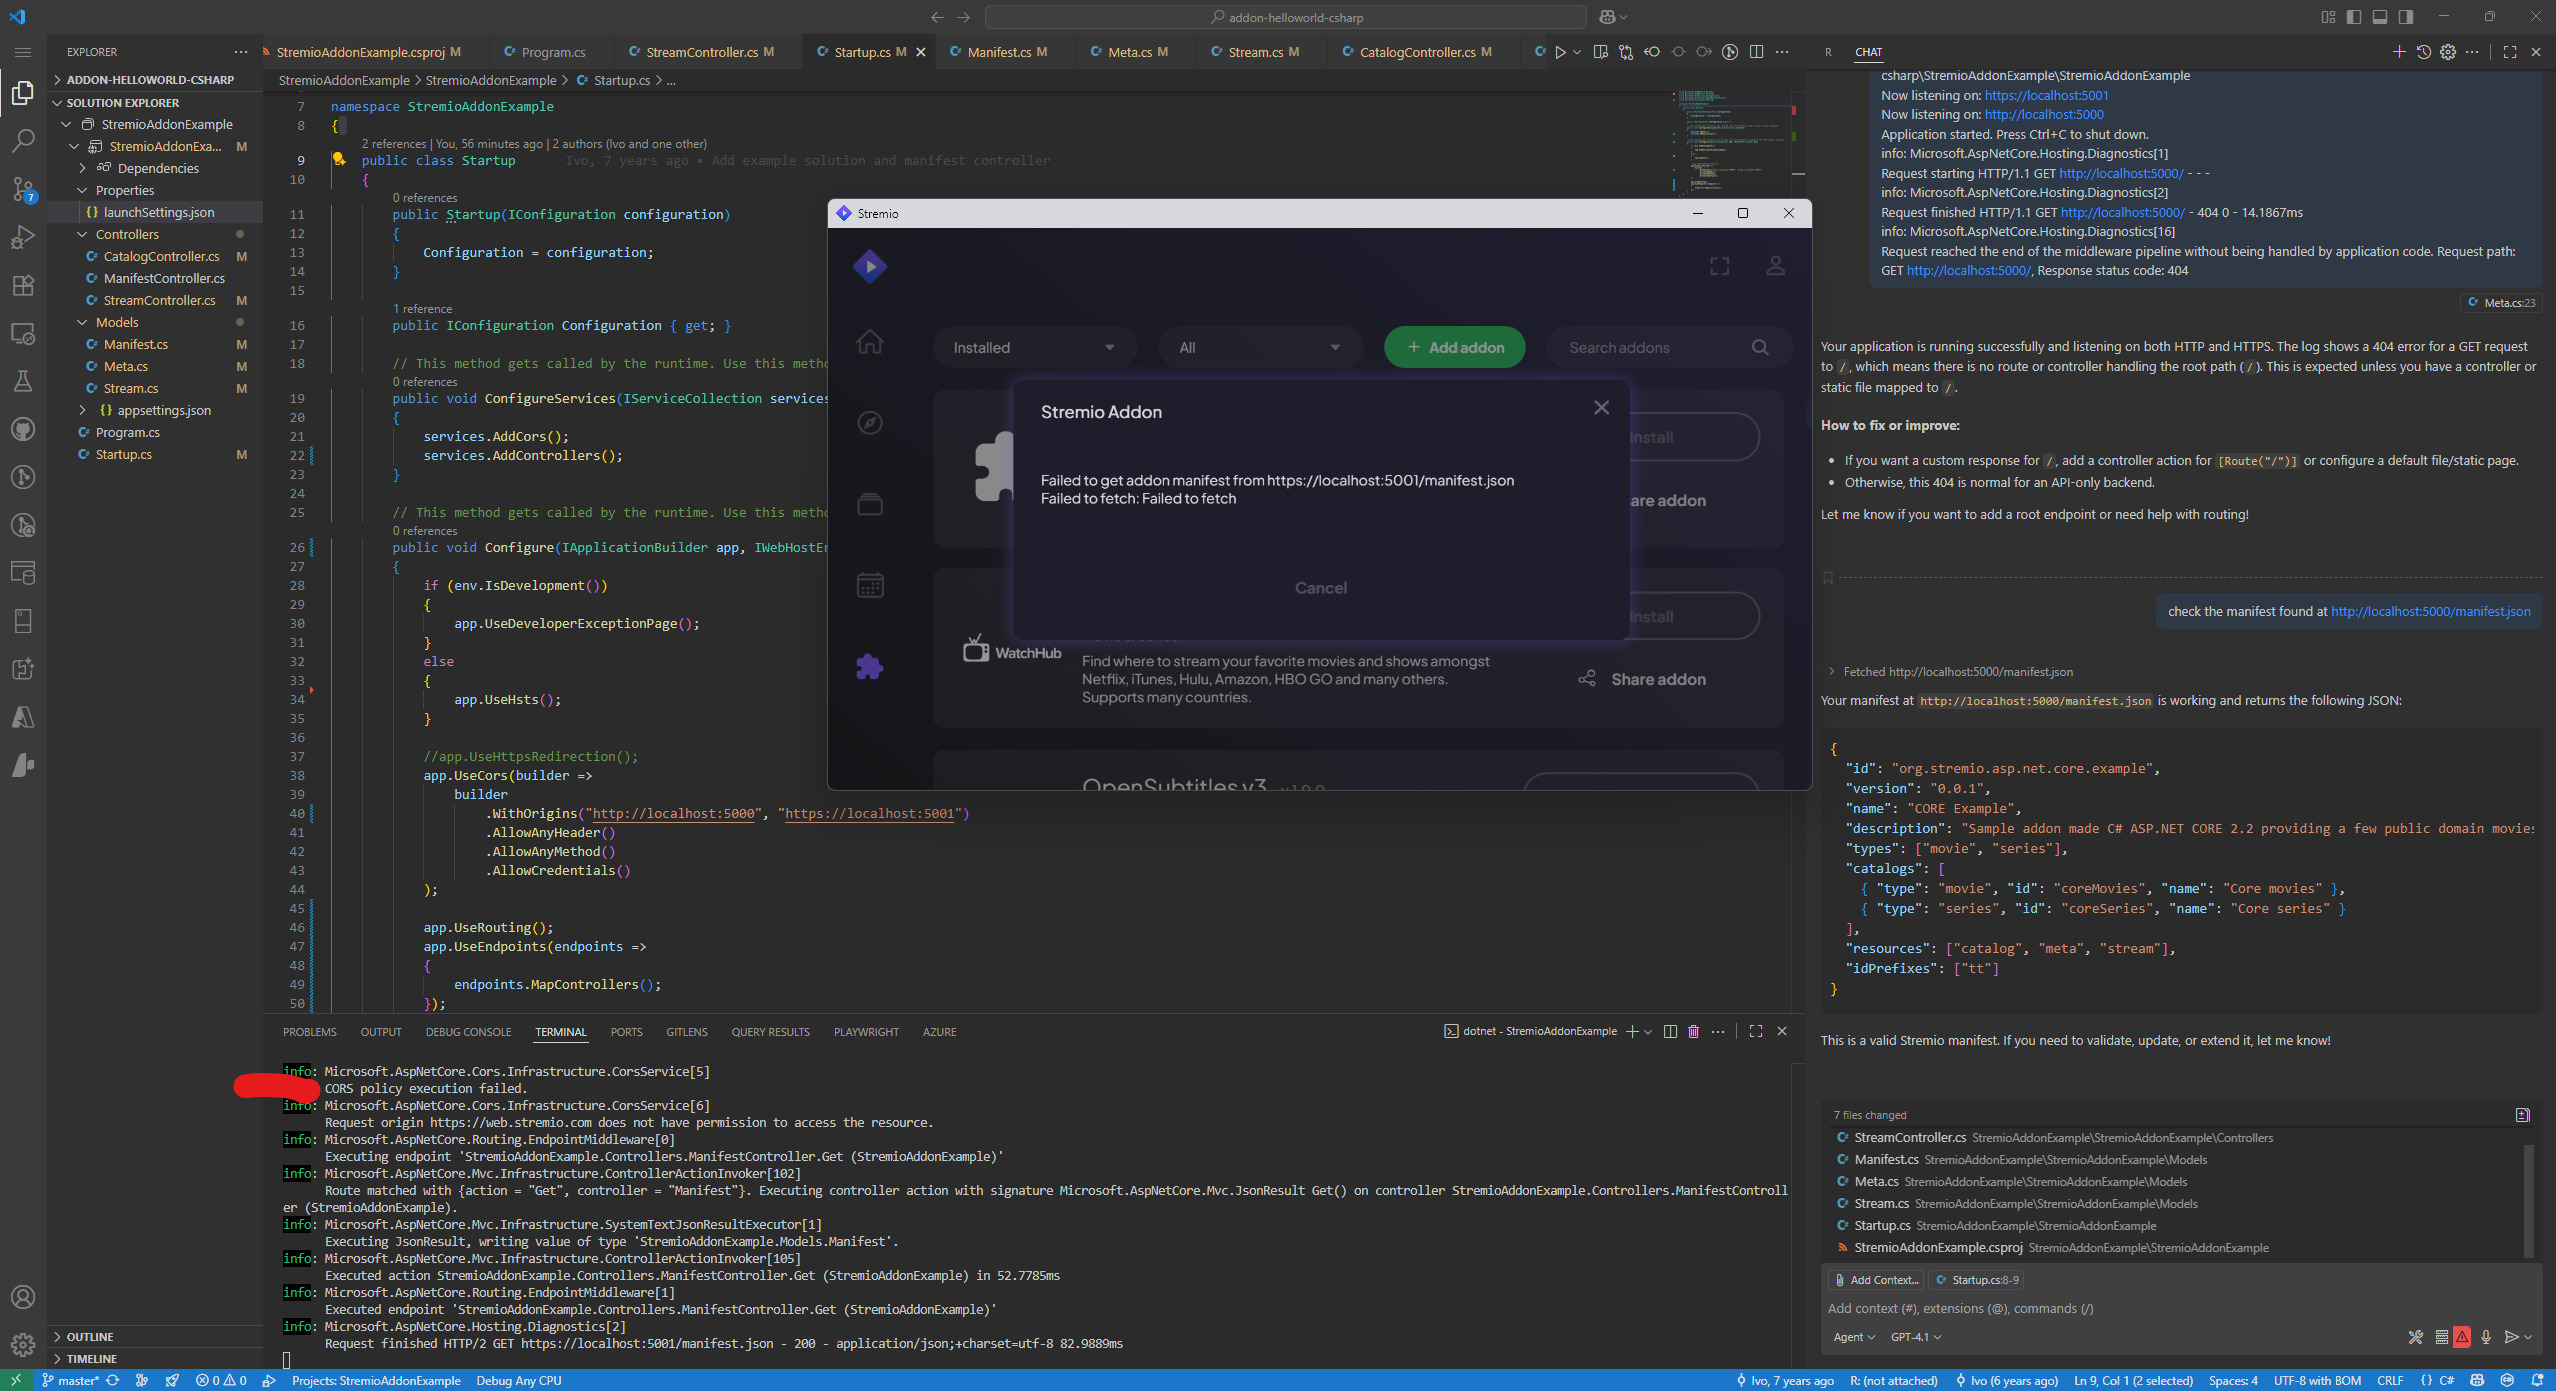2556x1391 pixels.
Task: Click master branch in status bar
Action: [x=70, y=1381]
